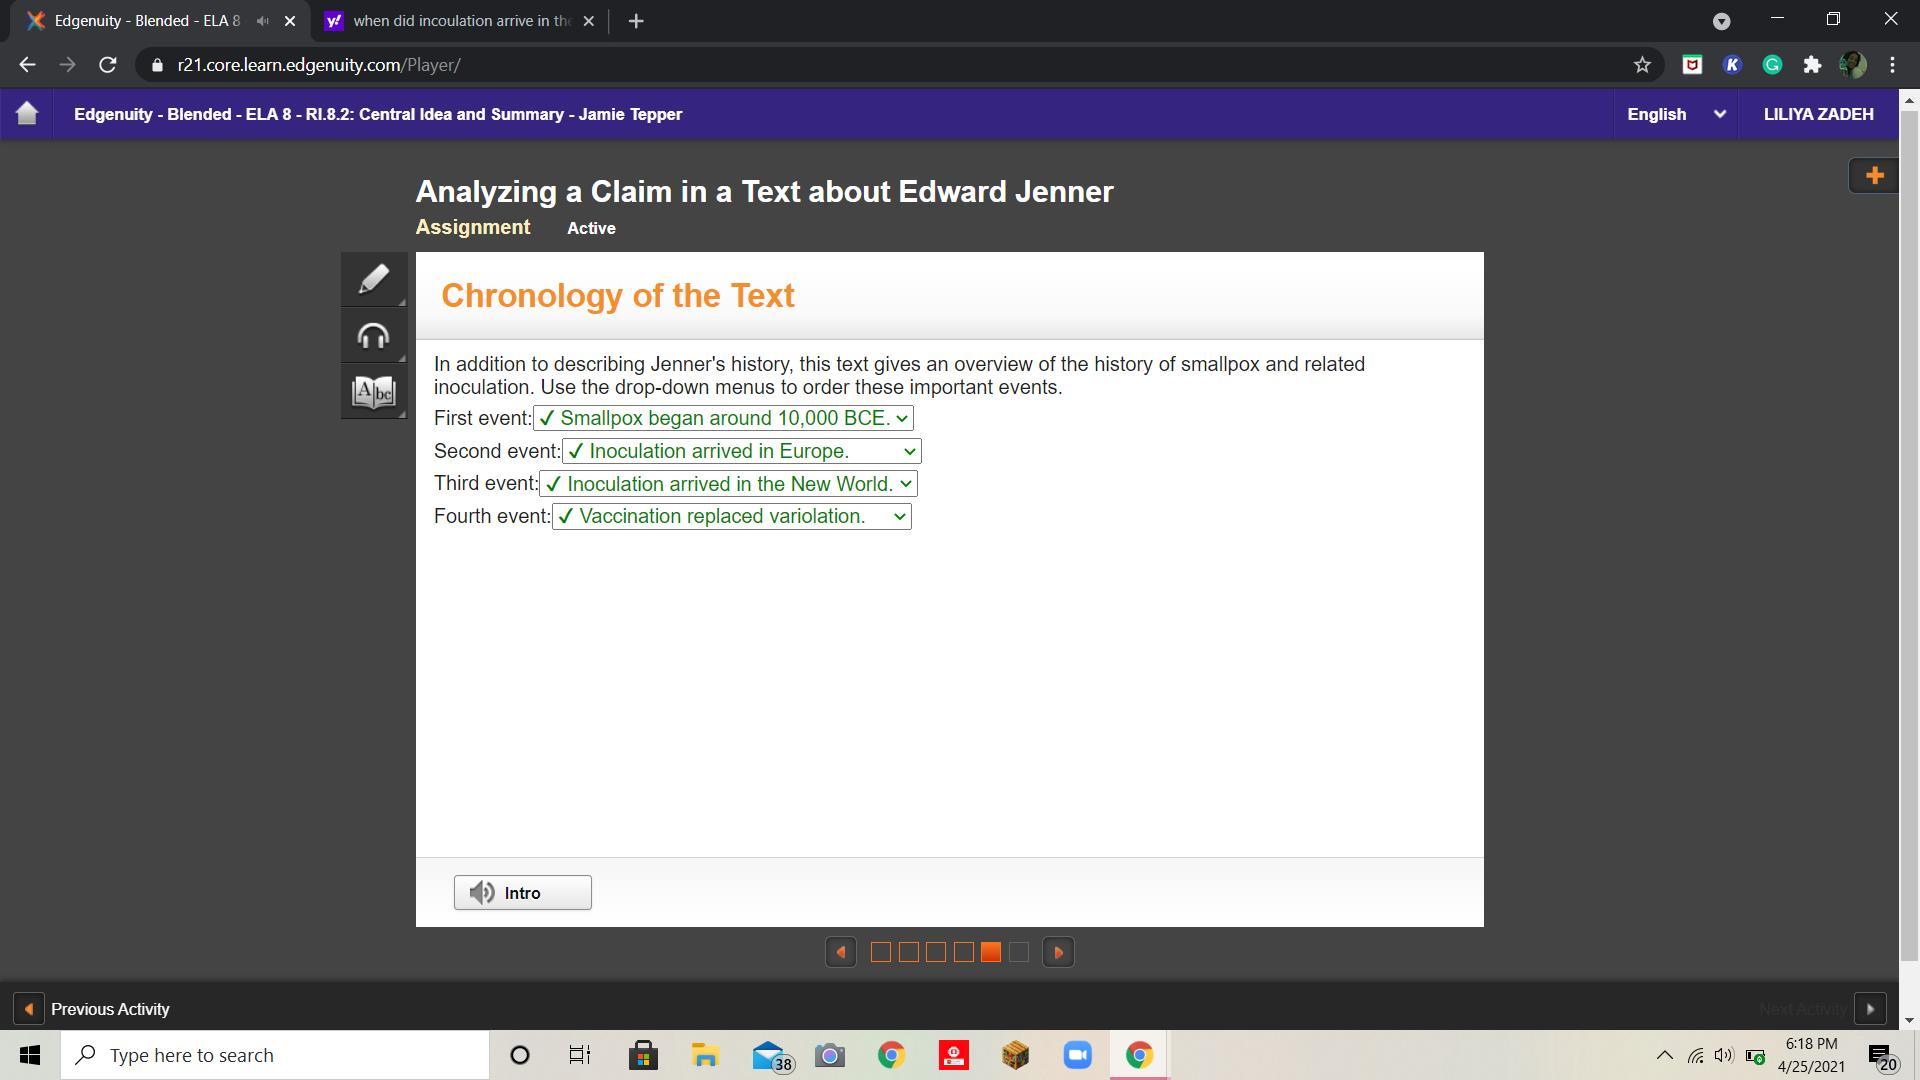Play the Intro audio button
The width and height of the screenshot is (1920, 1080).
(x=522, y=893)
